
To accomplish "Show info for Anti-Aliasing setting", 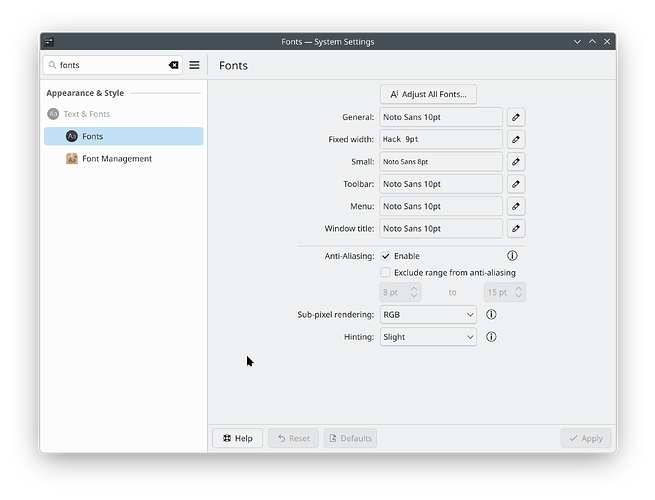I will tap(513, 256).
